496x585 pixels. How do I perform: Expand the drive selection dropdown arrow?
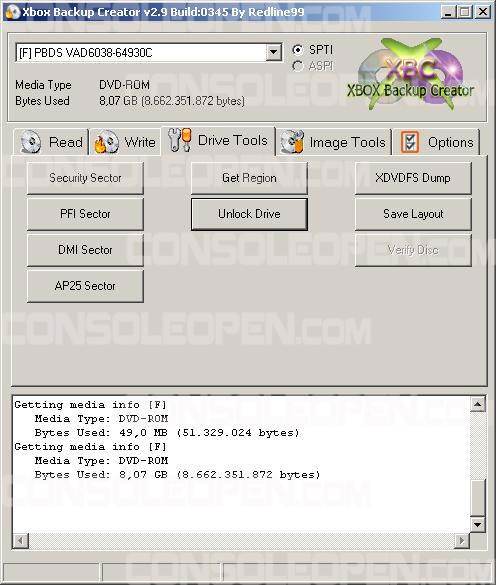(x=274, y=53)
